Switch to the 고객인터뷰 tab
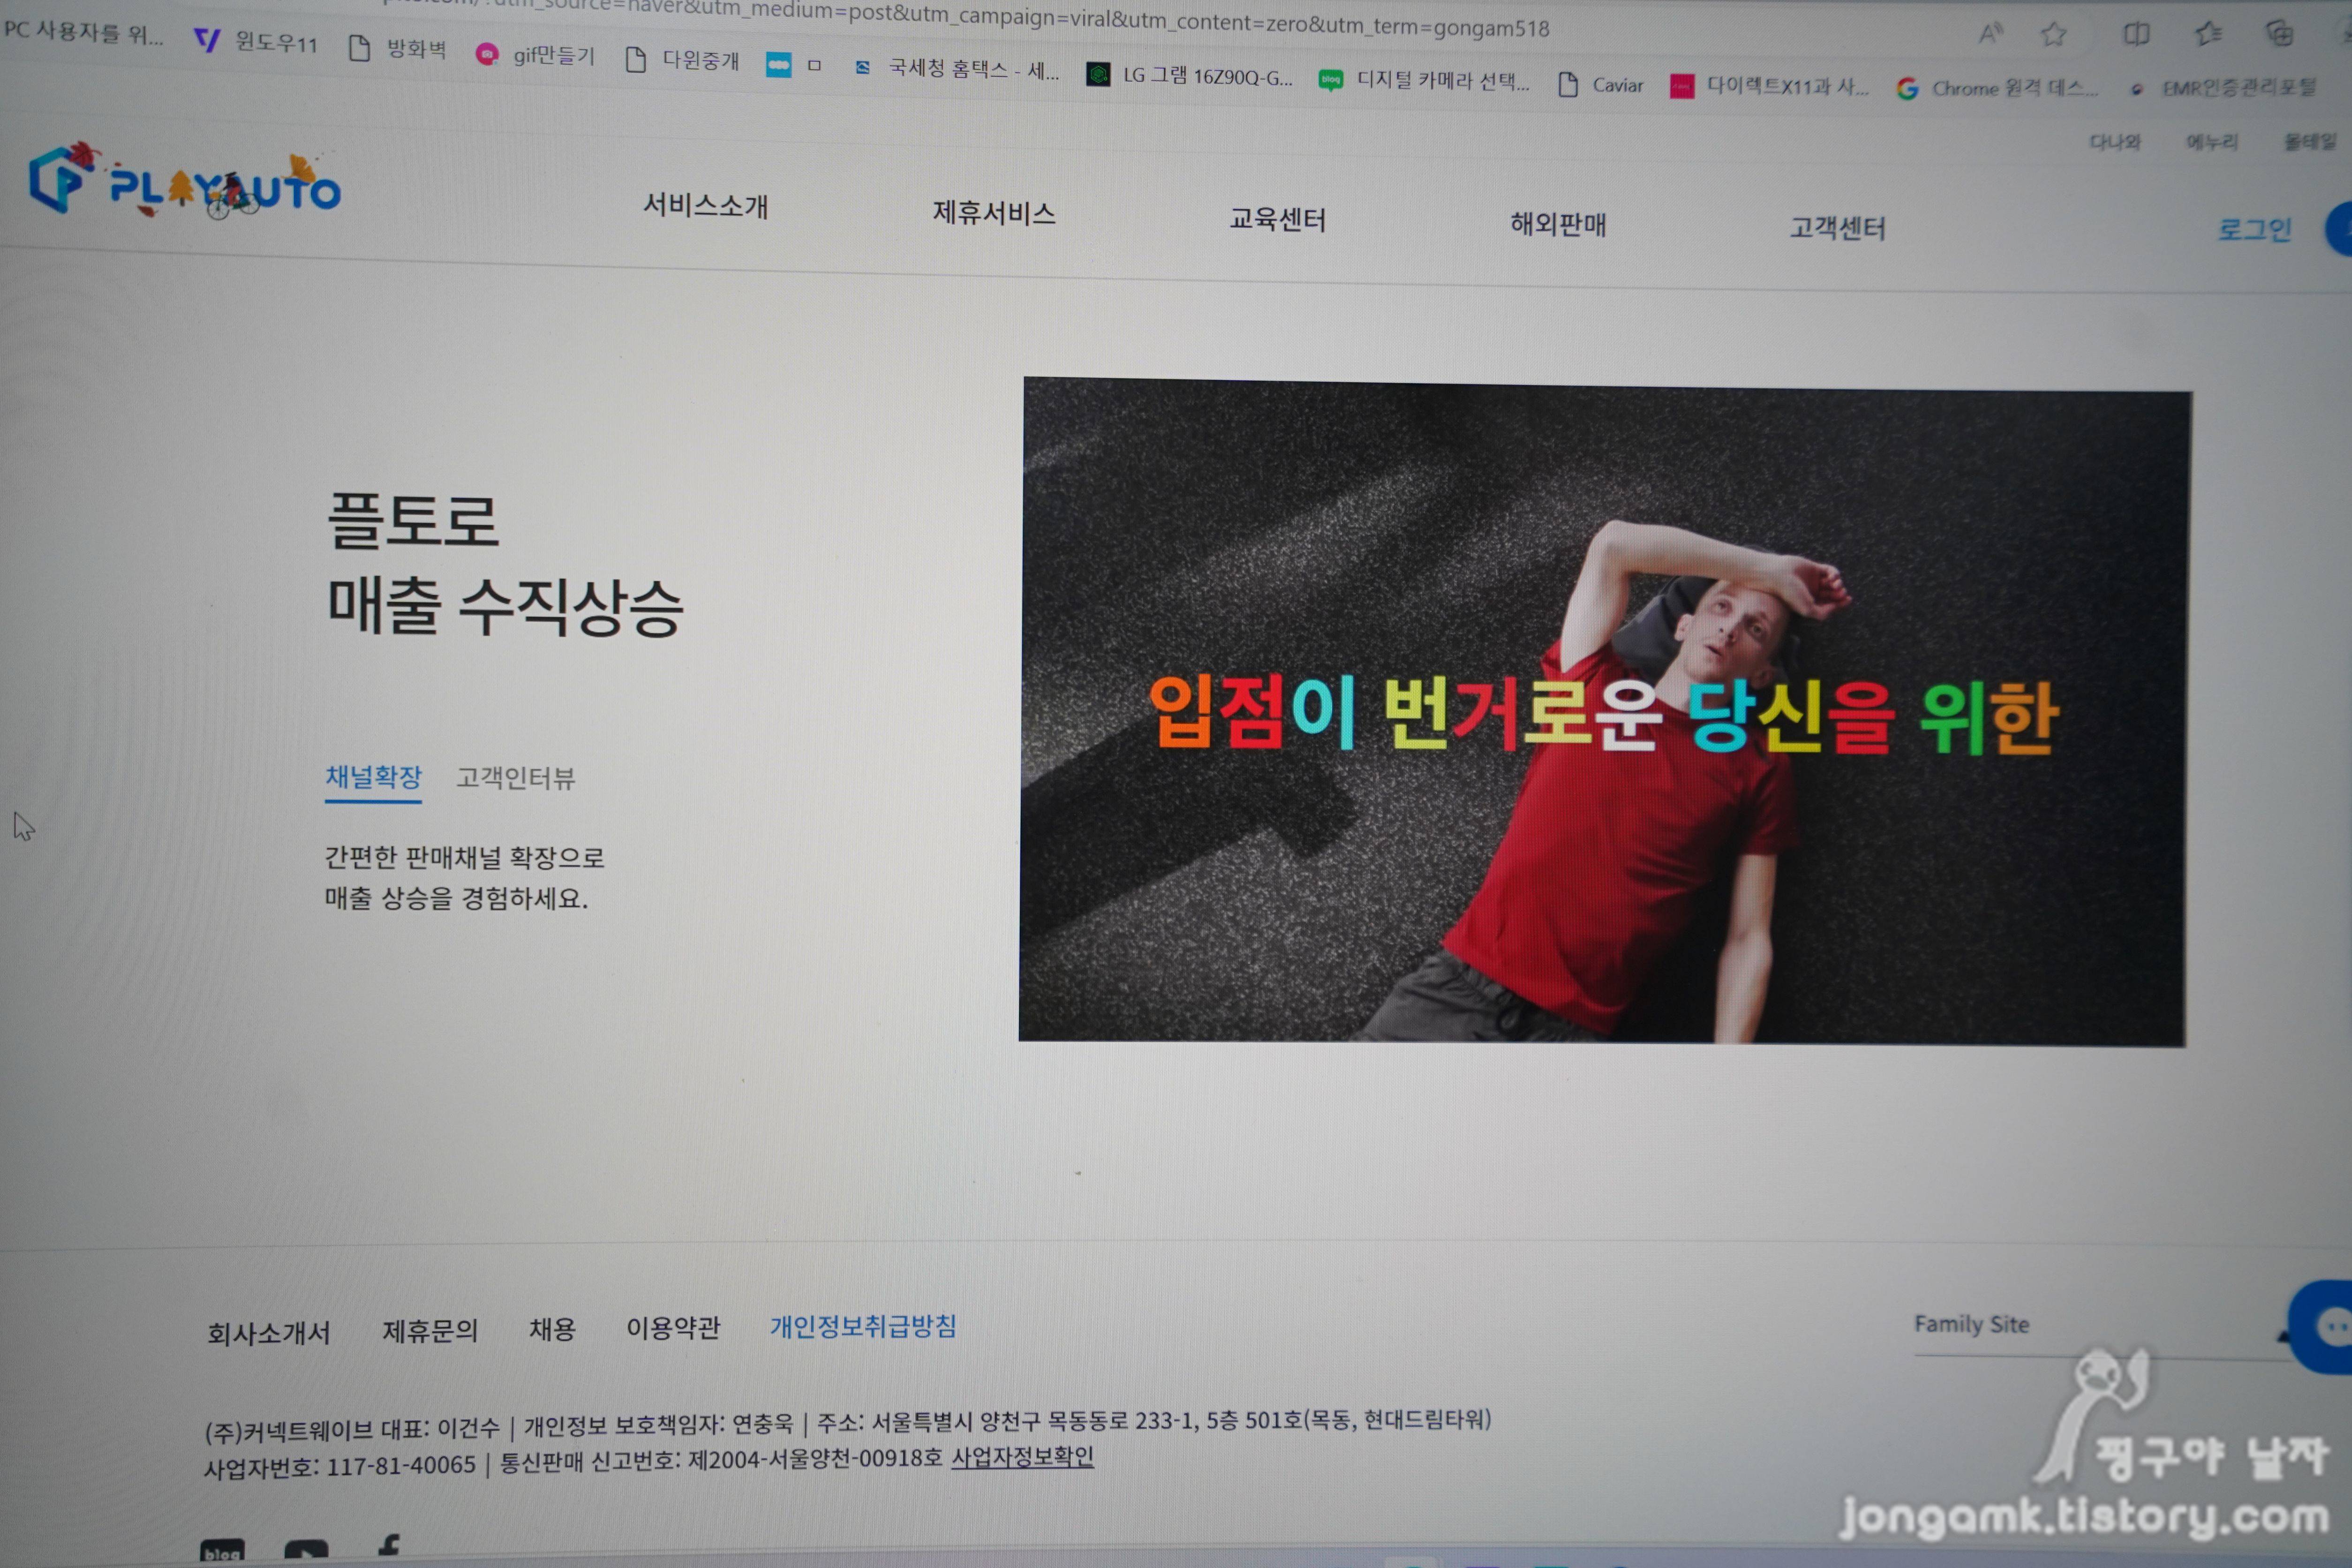The image size is (2352, 1568). pos(515,779)
